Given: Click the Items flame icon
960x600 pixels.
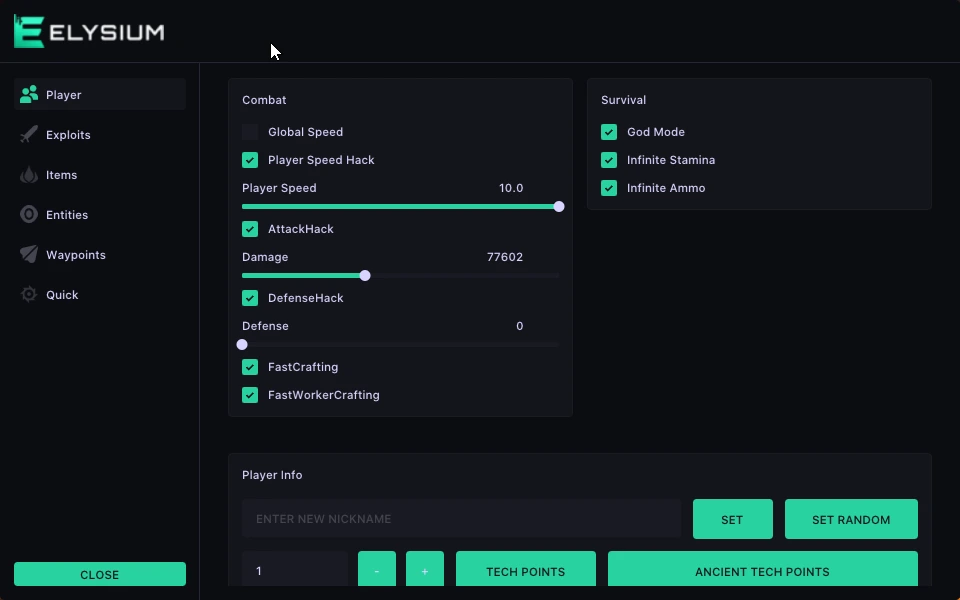Looking at the screenshot, I should tap(29, 175).
